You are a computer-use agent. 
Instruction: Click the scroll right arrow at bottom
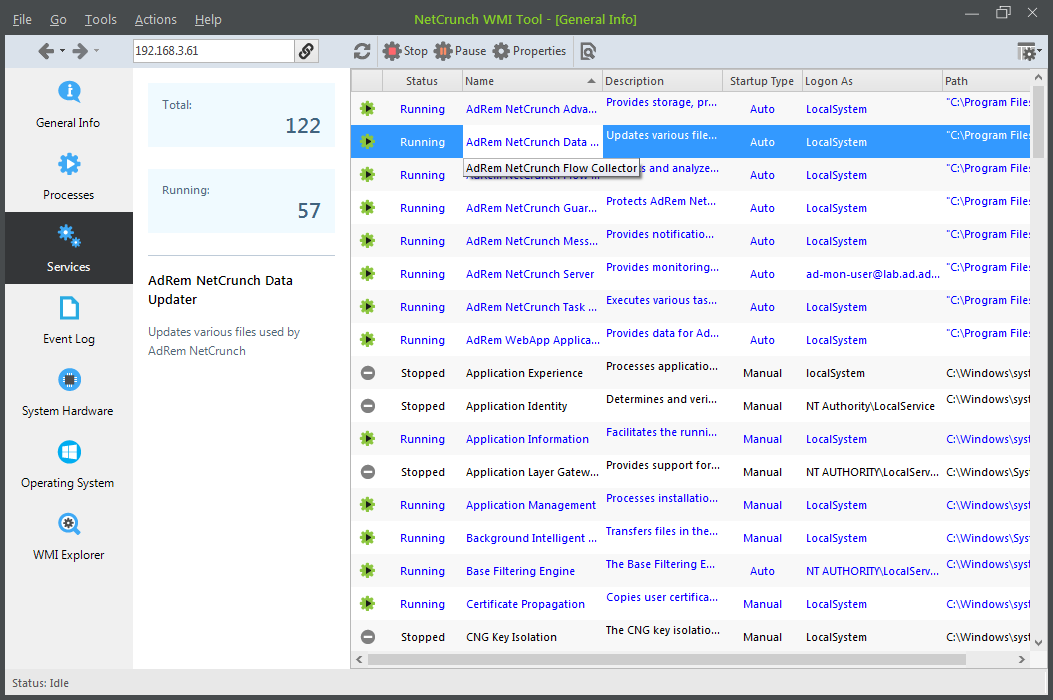tap(1021, 660)
